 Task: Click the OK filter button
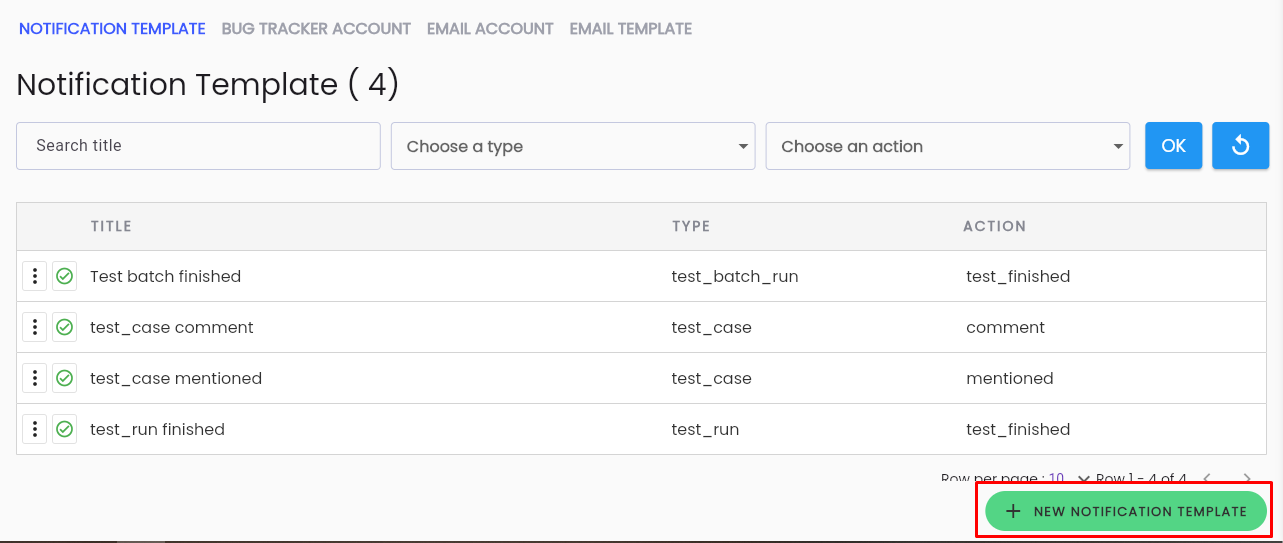(x=1173, y=146)
